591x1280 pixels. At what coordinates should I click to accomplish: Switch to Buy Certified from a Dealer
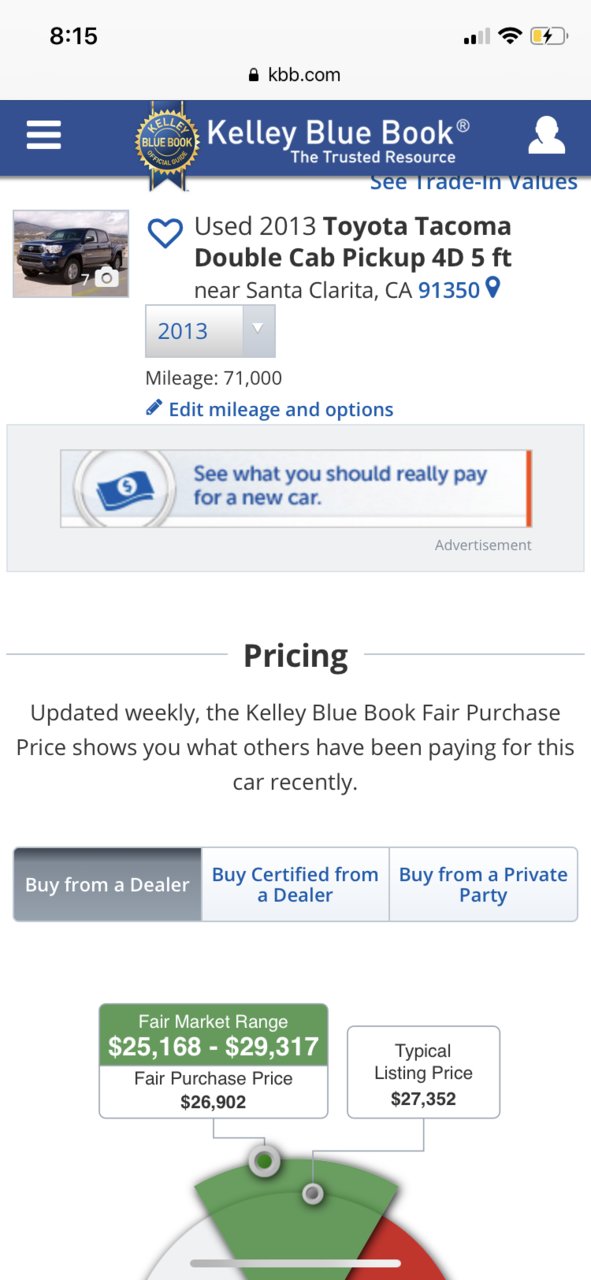(295, 885)
